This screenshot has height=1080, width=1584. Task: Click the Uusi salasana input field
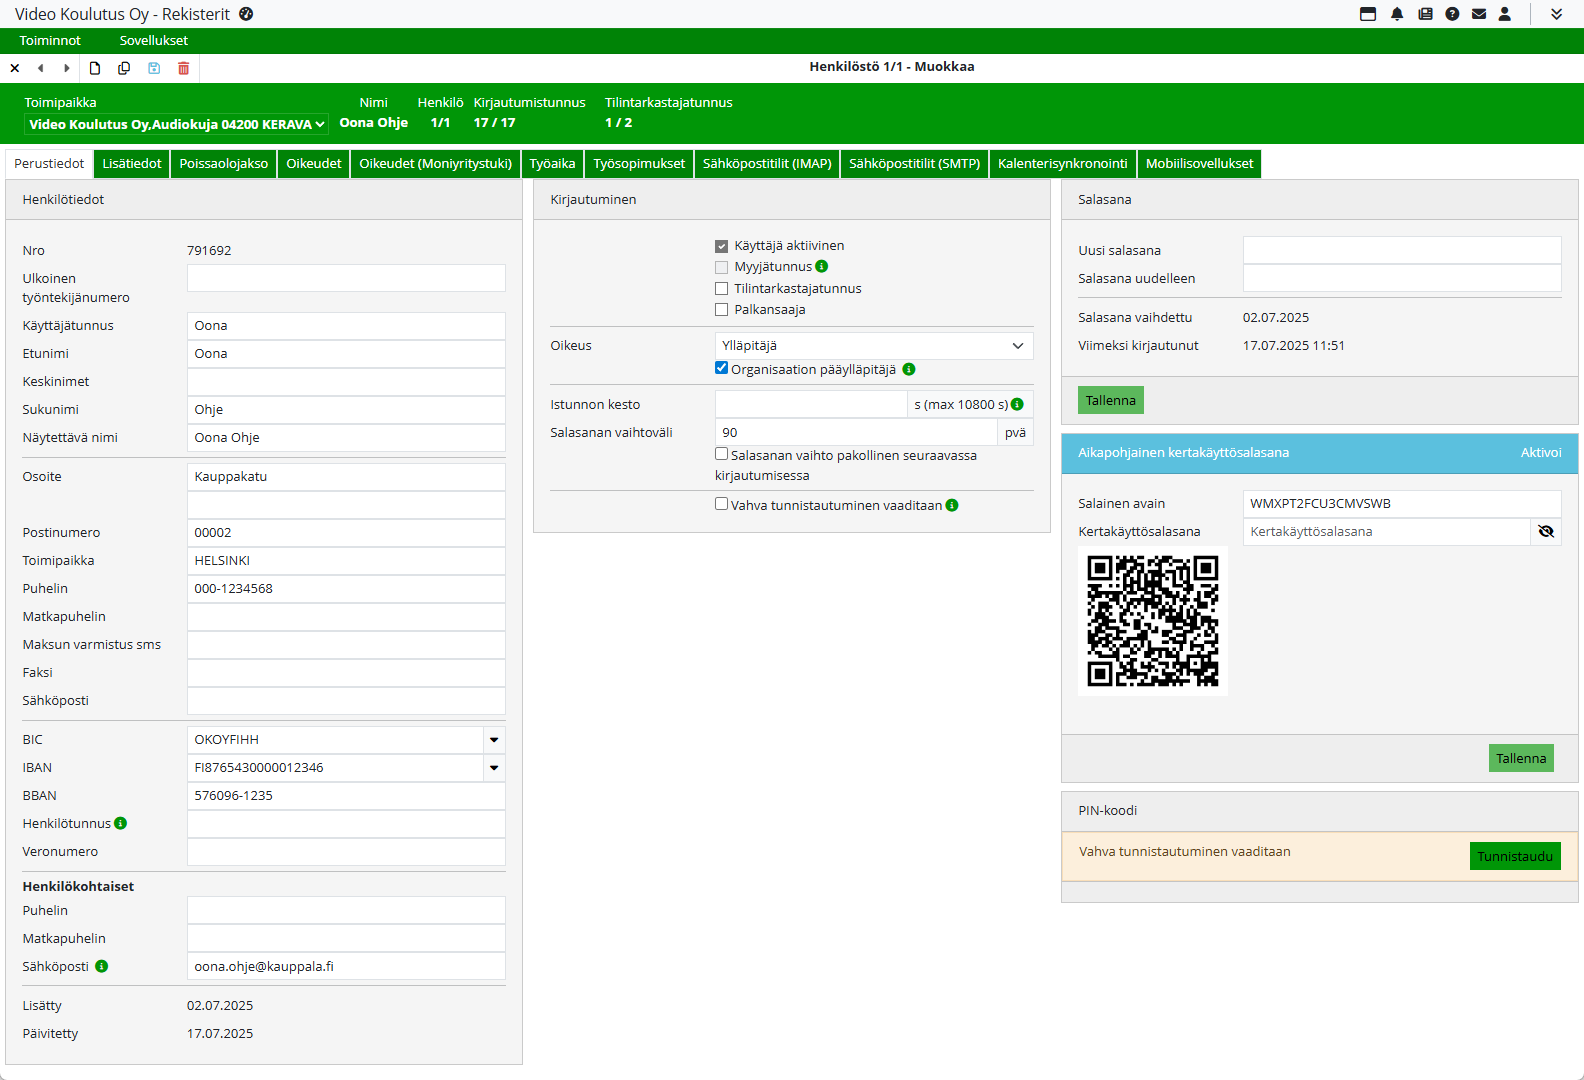click(1401, 250)
